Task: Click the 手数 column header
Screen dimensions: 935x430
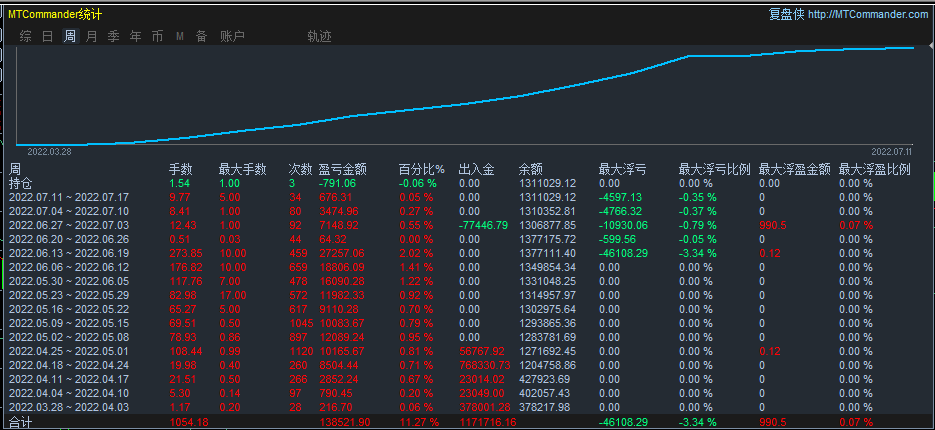Action: coord(181,169)
